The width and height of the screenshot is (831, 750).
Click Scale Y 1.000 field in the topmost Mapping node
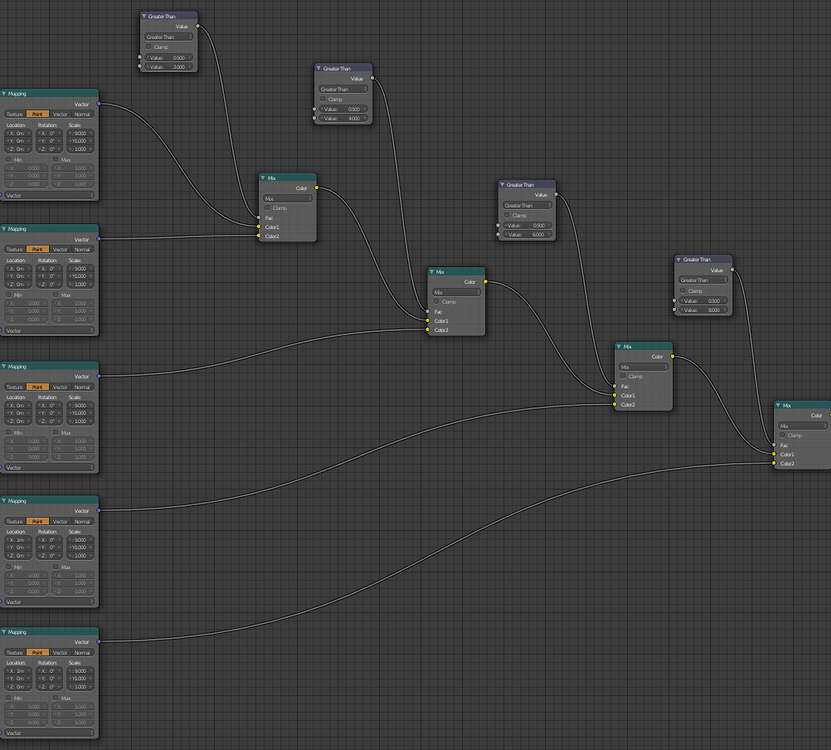[80, 141]
